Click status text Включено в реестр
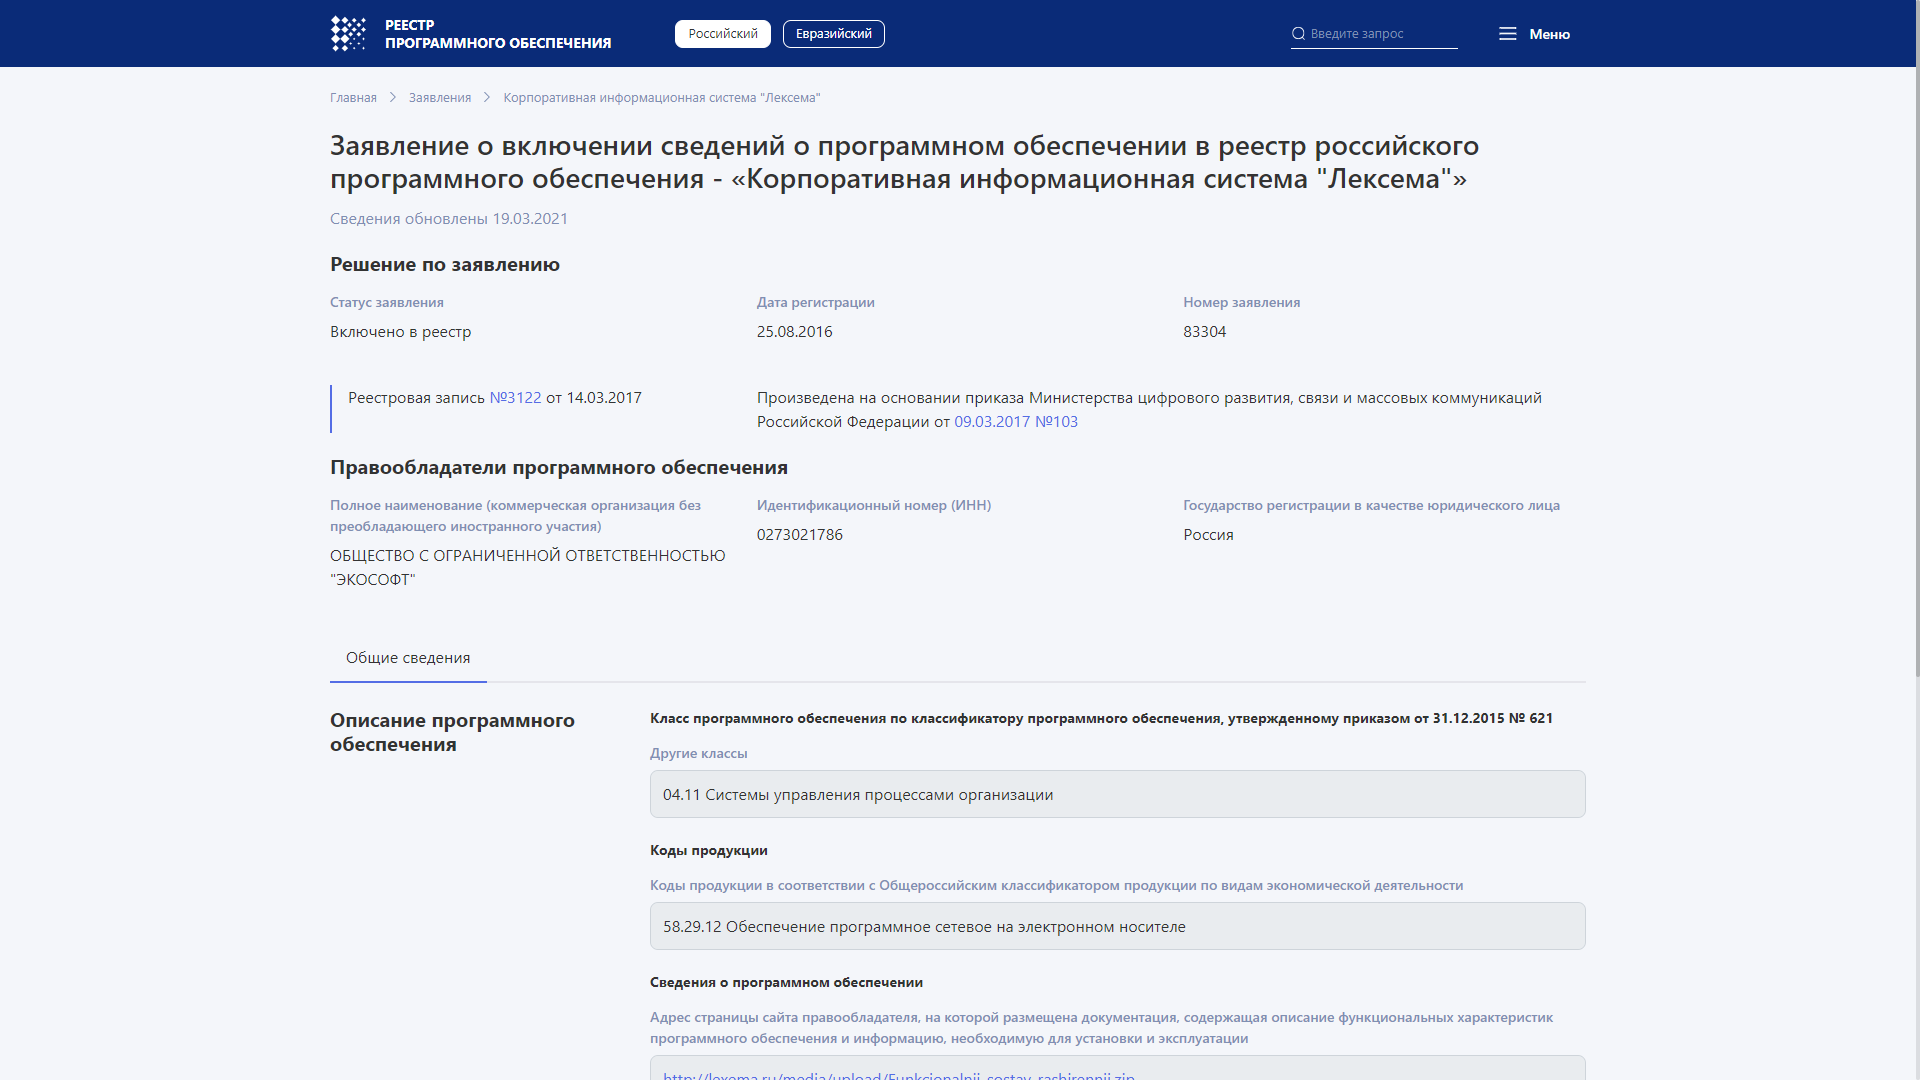The width and height of the screenshot is (1920, 1080). (x=401, y=332)
